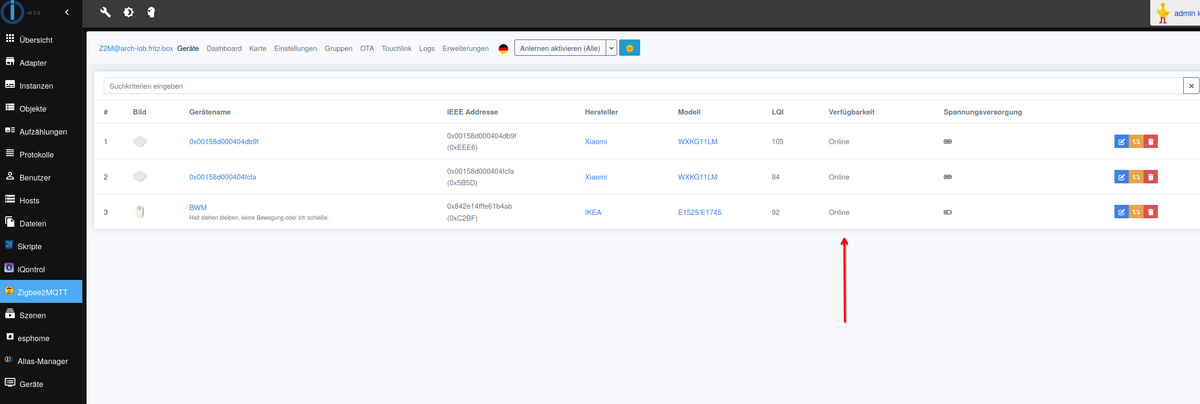
Task: Click device image for 0x00158d000404db9f
Action: (140, 142)
